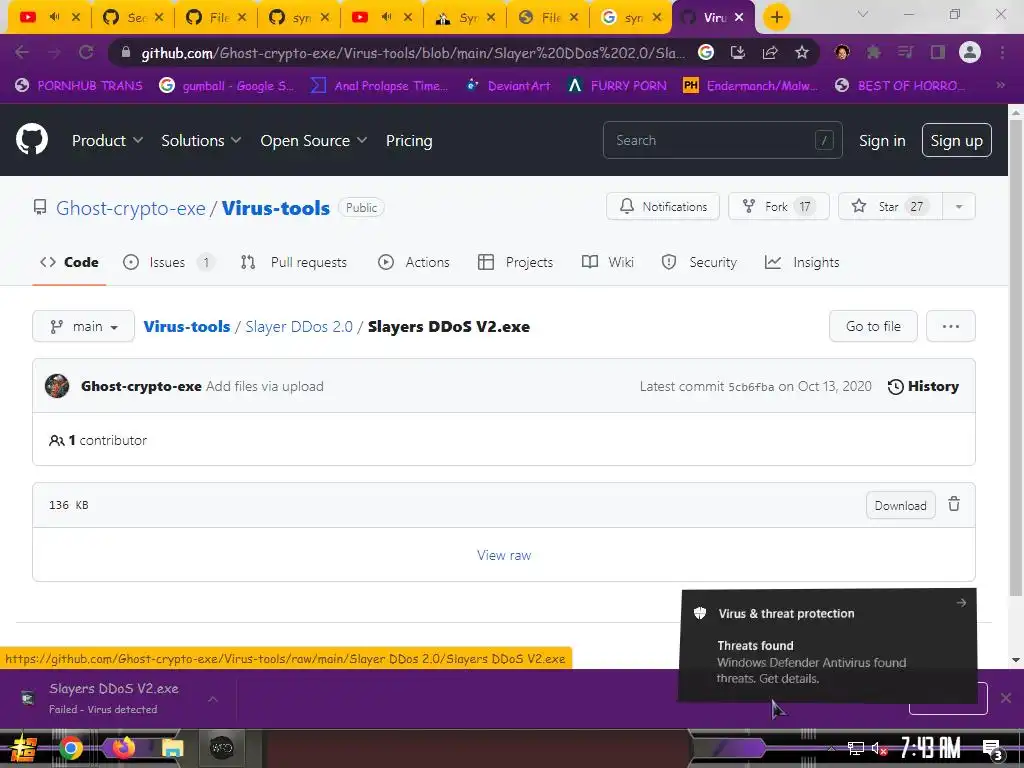This screenshot has height=768, width=1024.
Task: Open the Ghost-crypto-exe owner link
Action: pyautogui.click(x=131, y=208)
